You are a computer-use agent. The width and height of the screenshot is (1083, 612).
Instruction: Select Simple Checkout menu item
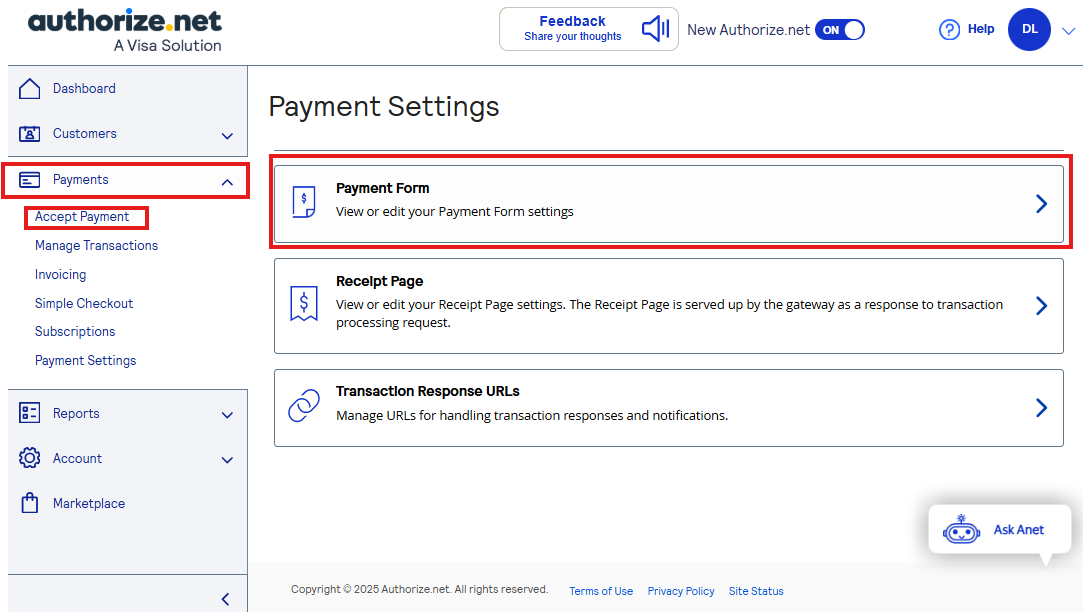[x=84, y=304]
